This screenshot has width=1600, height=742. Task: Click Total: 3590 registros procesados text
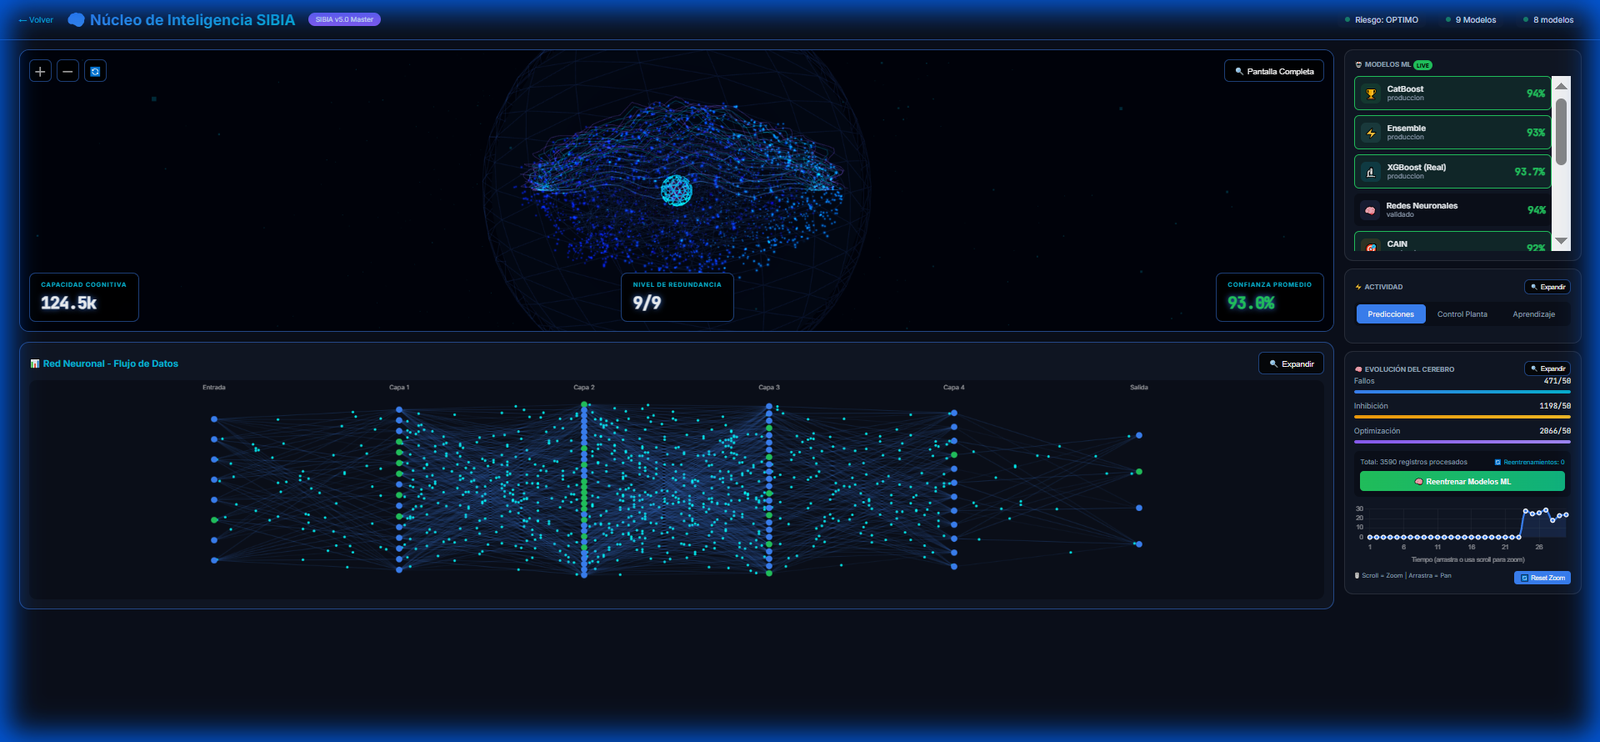(1414, 462)
